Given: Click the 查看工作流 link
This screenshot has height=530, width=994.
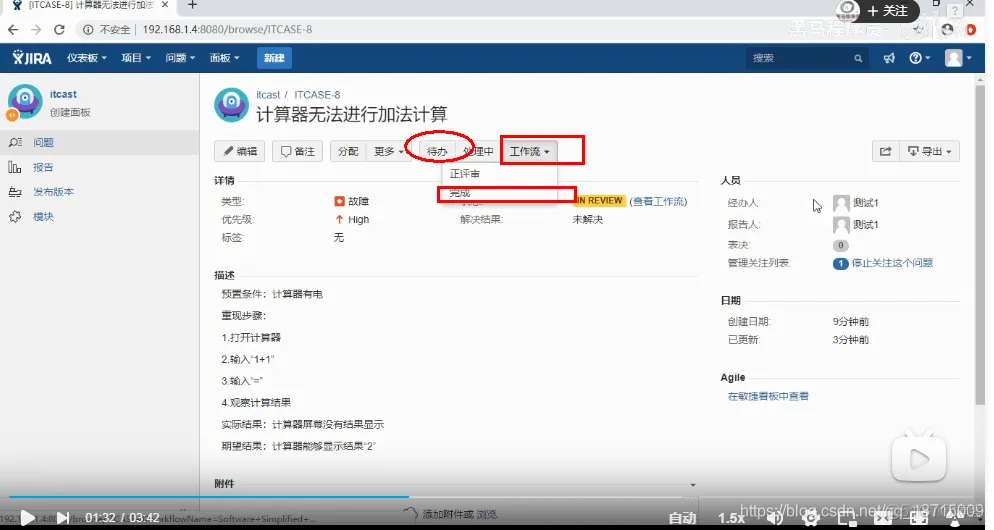Looking at the screenshot, I should tap(658, 201).
